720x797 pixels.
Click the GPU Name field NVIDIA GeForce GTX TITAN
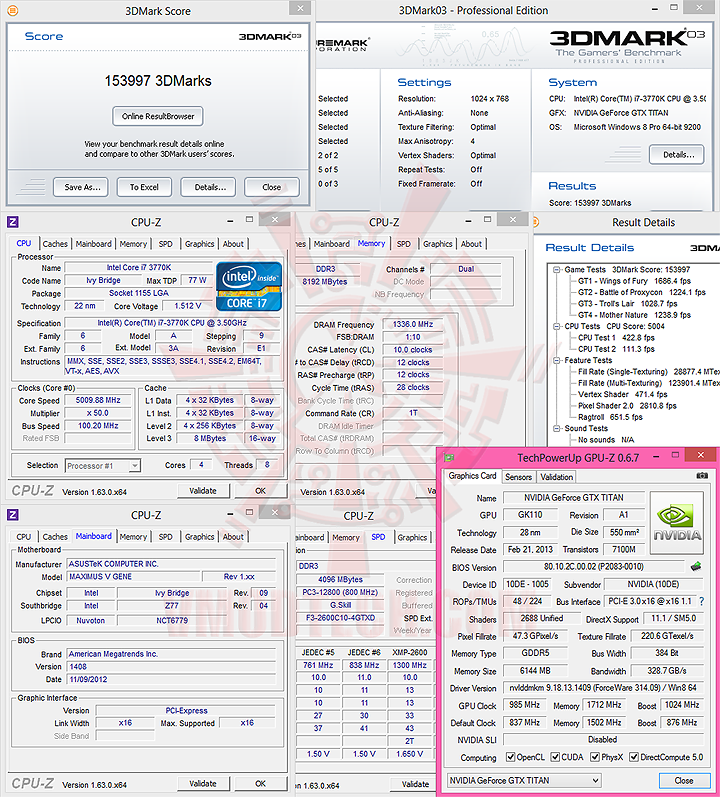pos(574,498)
